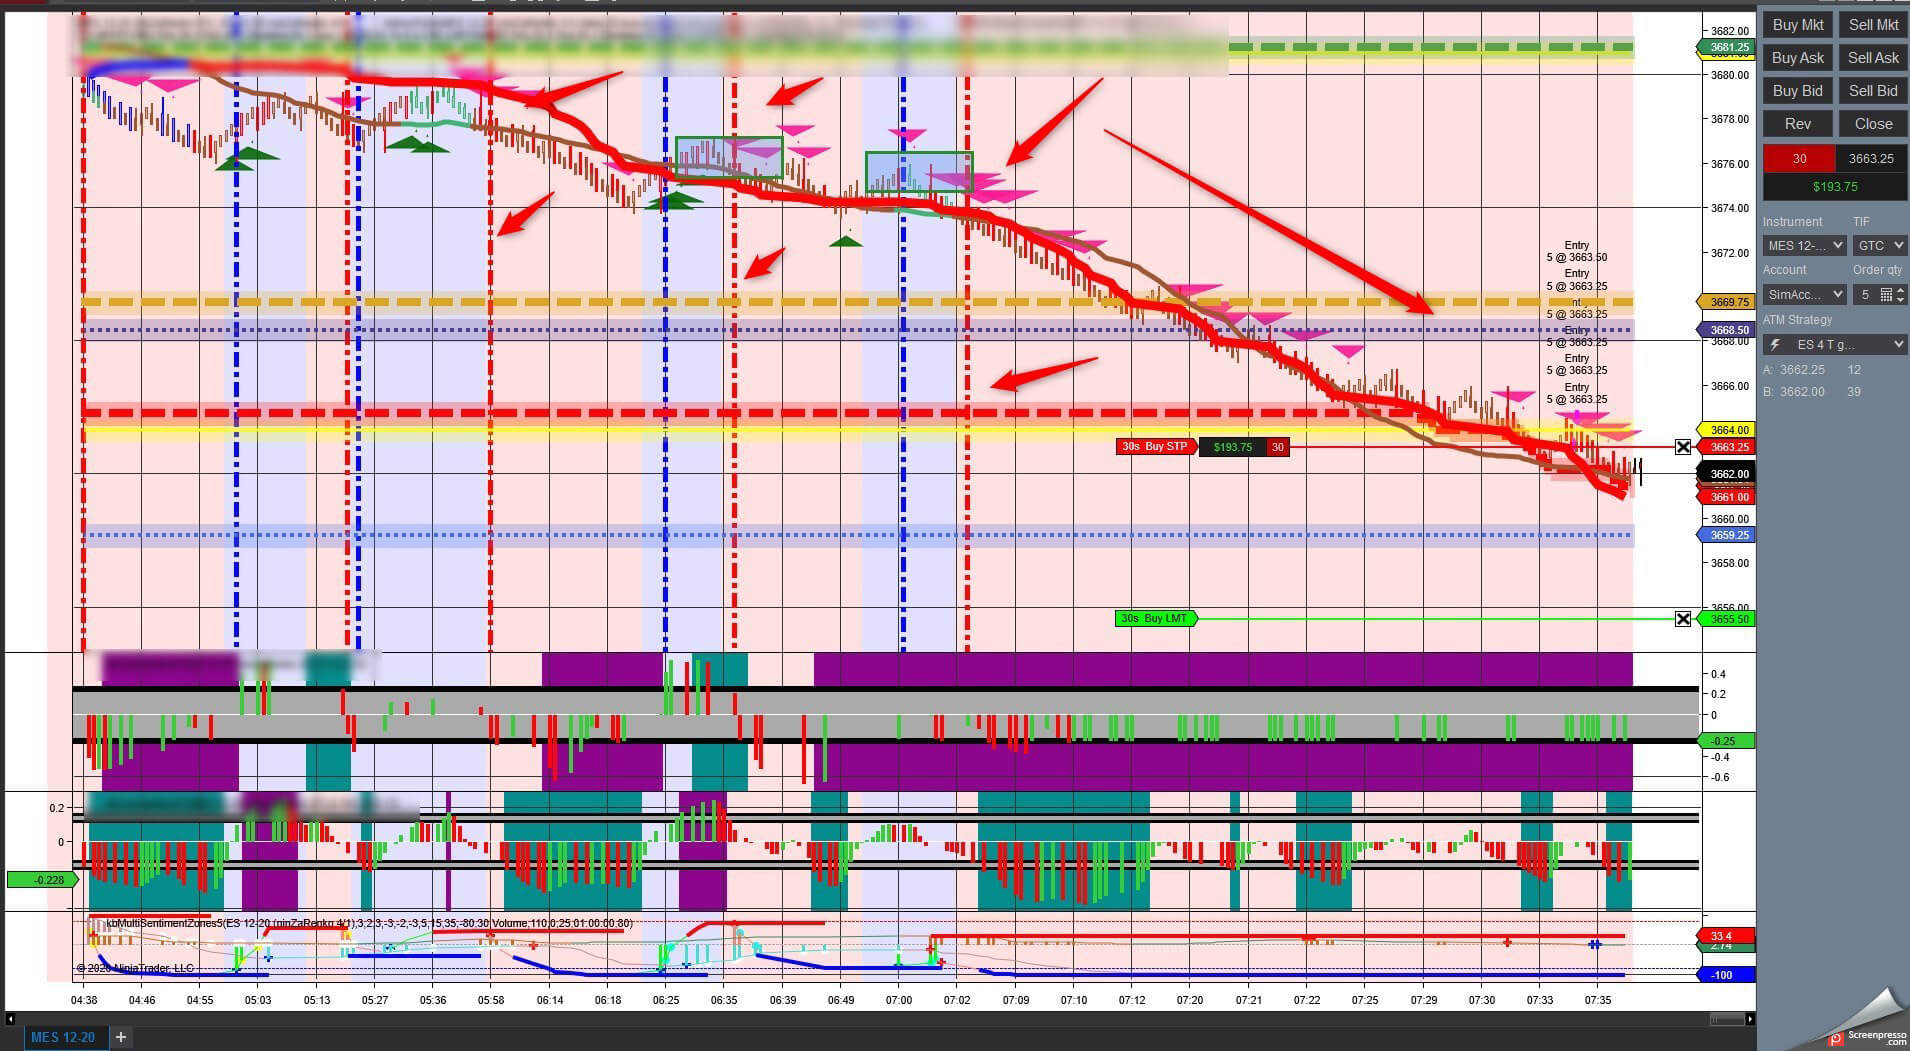
Task: Cancel the 30s Buy LMT order with its X icon
Action: 1683,619
